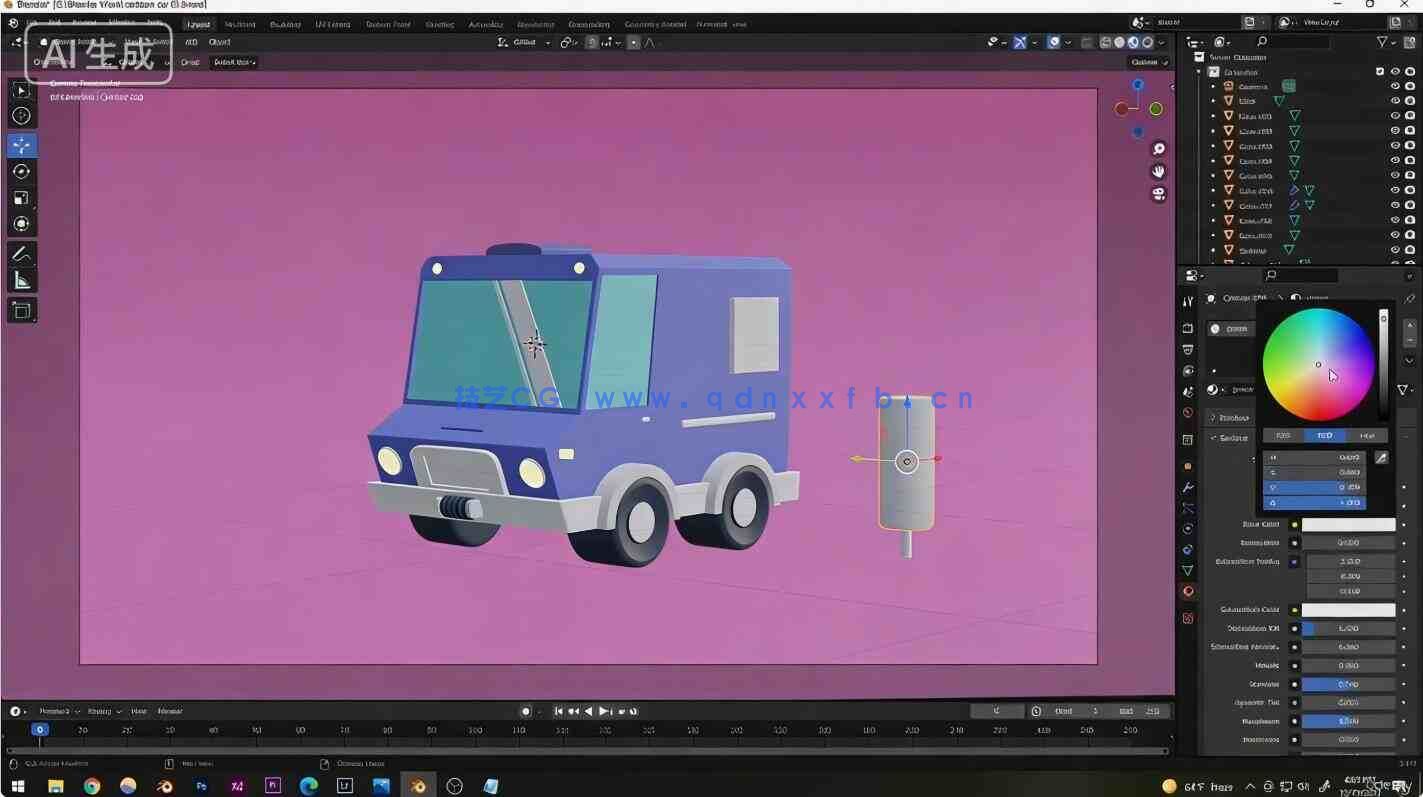This screenshot has width=1423, height=797.
Task: Switch the color picker to RGB mode
Action: (1283, 435)
